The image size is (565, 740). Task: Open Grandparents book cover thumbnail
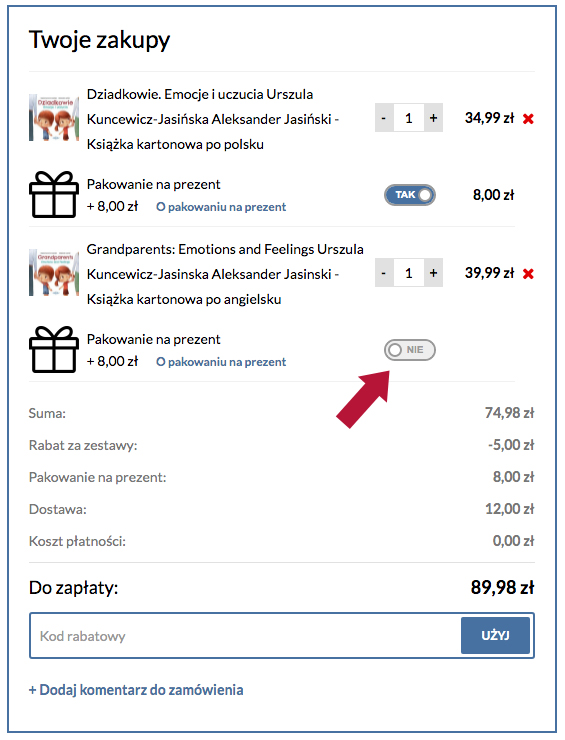pos(54,272)
